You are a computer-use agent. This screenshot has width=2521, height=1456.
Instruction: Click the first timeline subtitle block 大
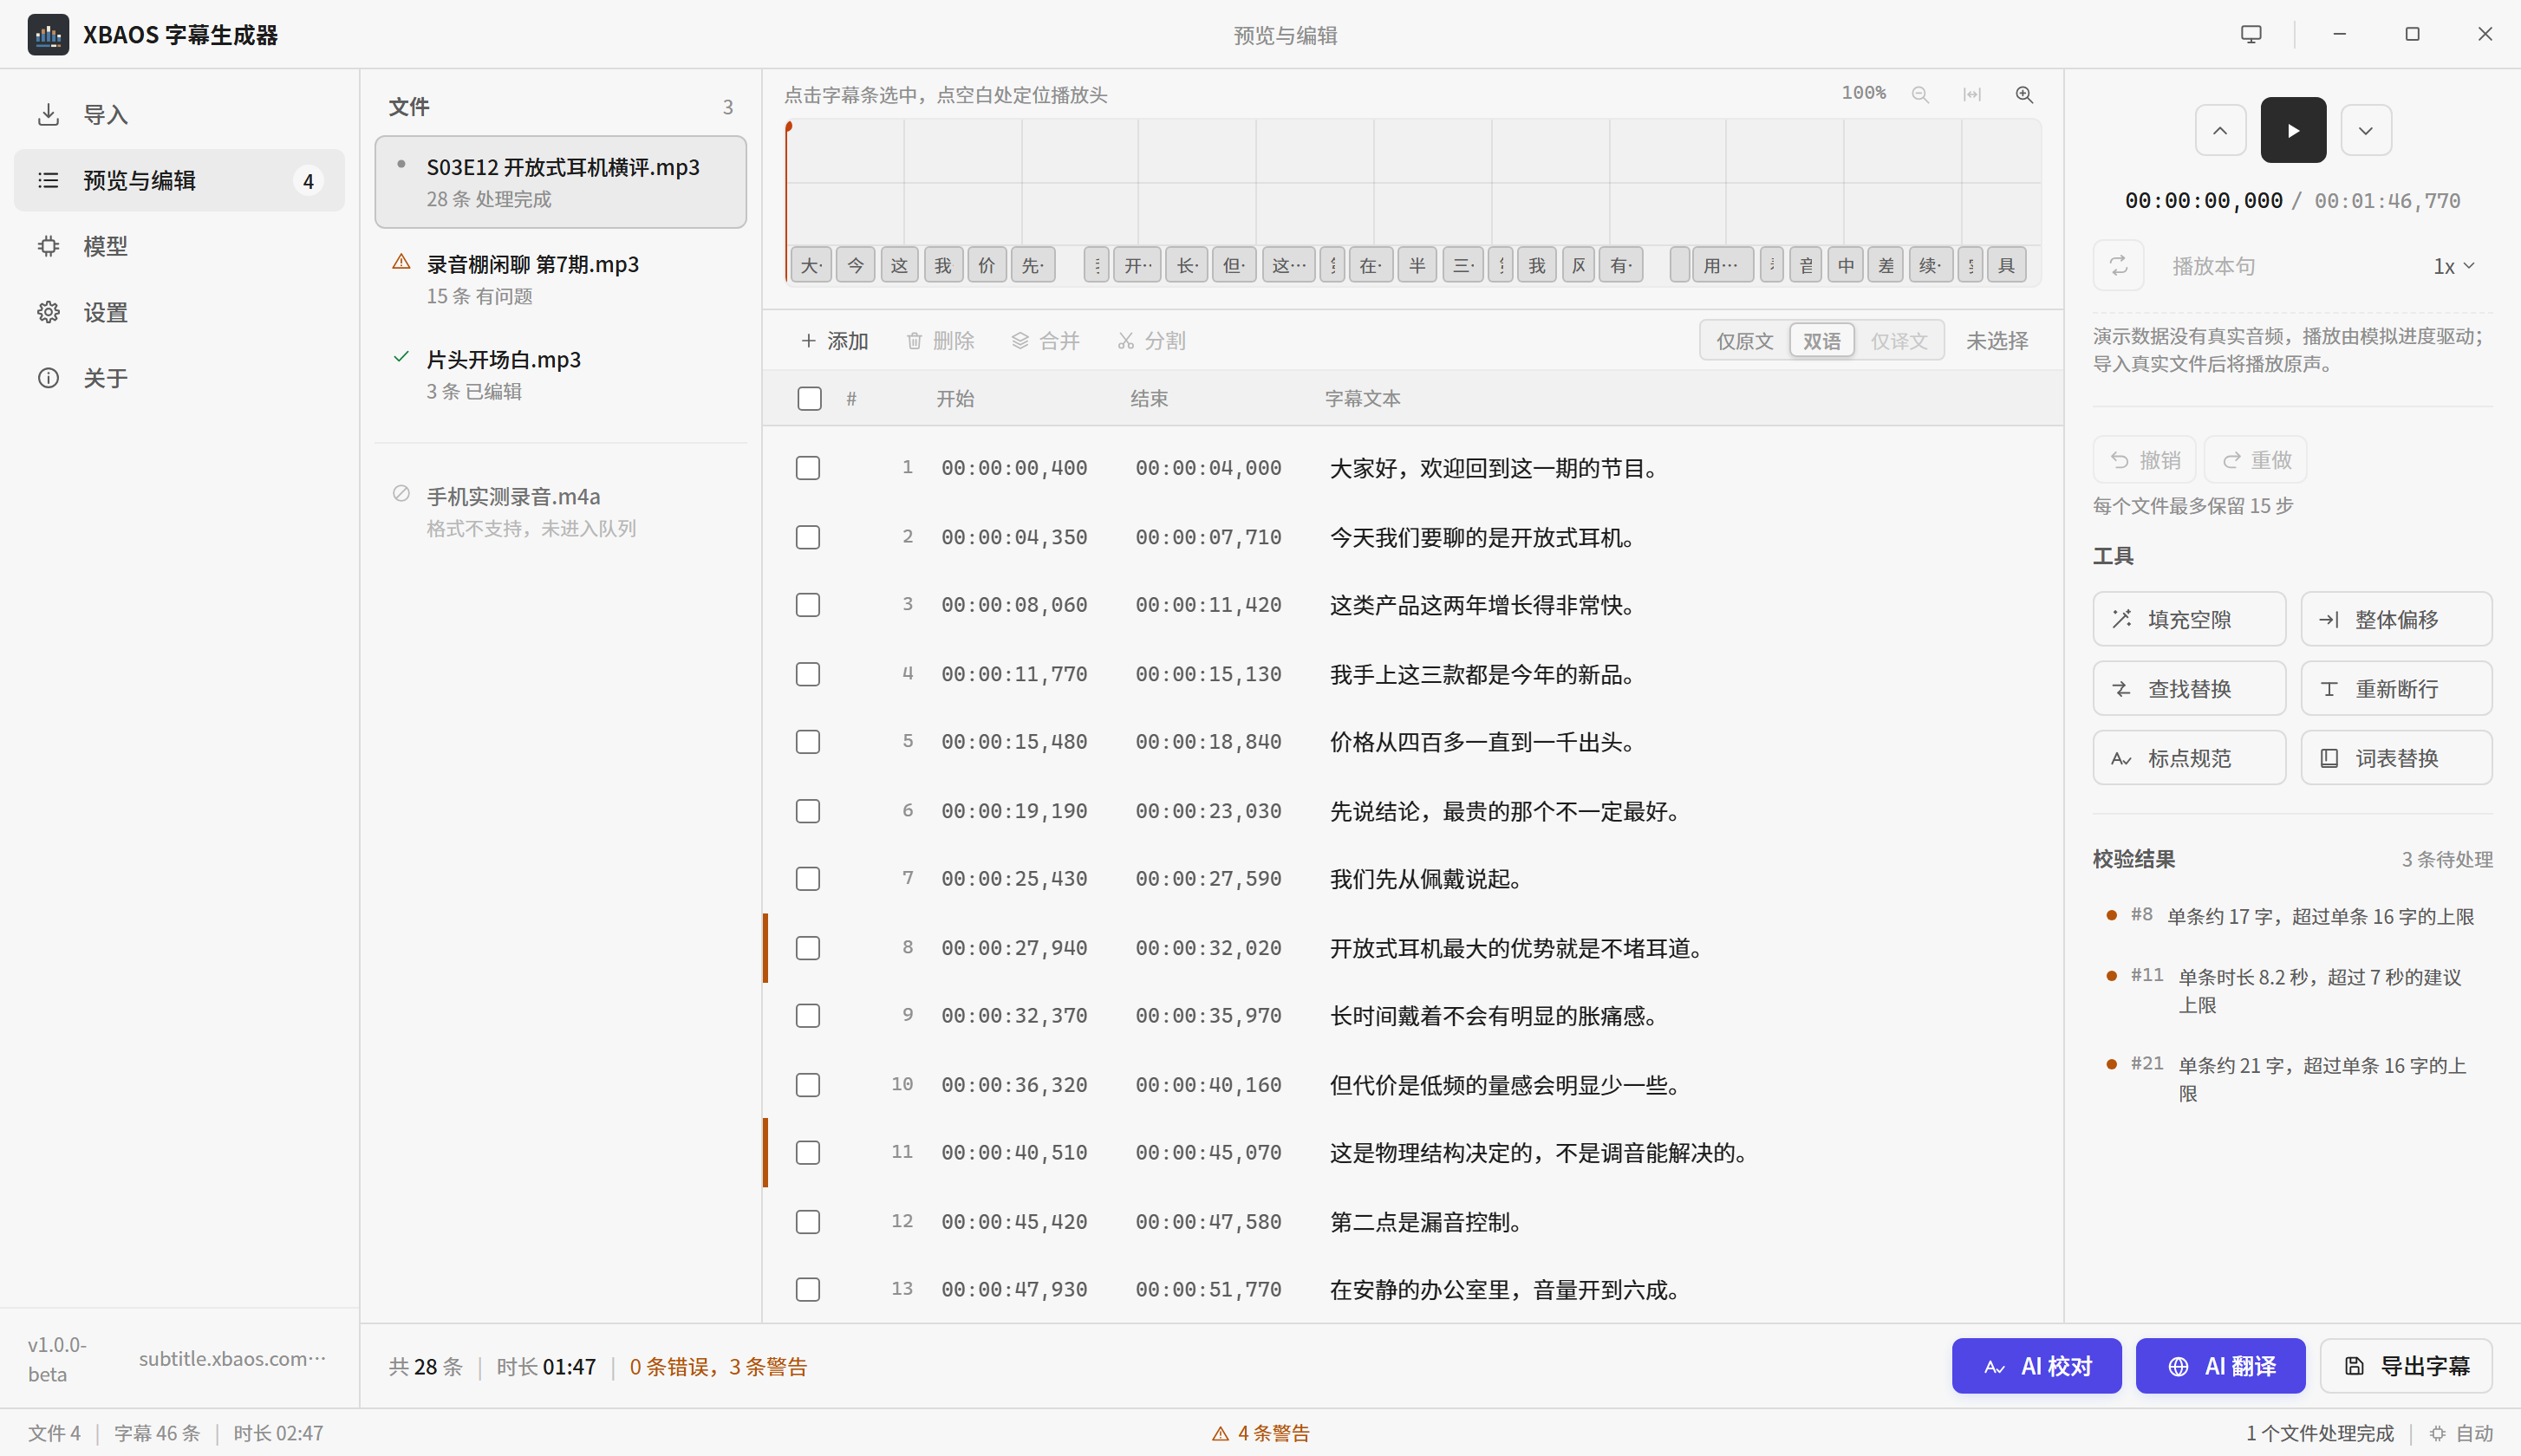811,265
